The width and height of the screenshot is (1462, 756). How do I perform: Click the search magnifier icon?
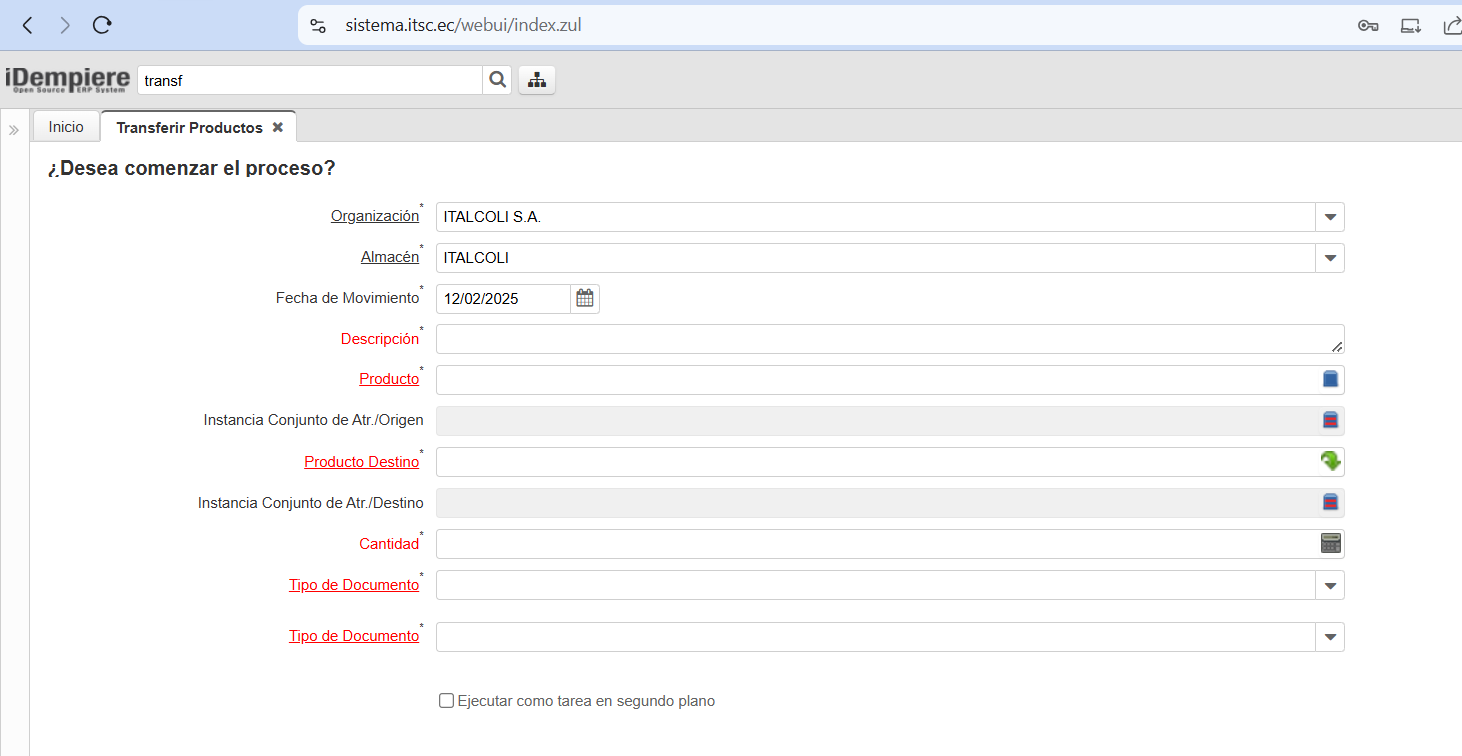[x=497, y=80]
